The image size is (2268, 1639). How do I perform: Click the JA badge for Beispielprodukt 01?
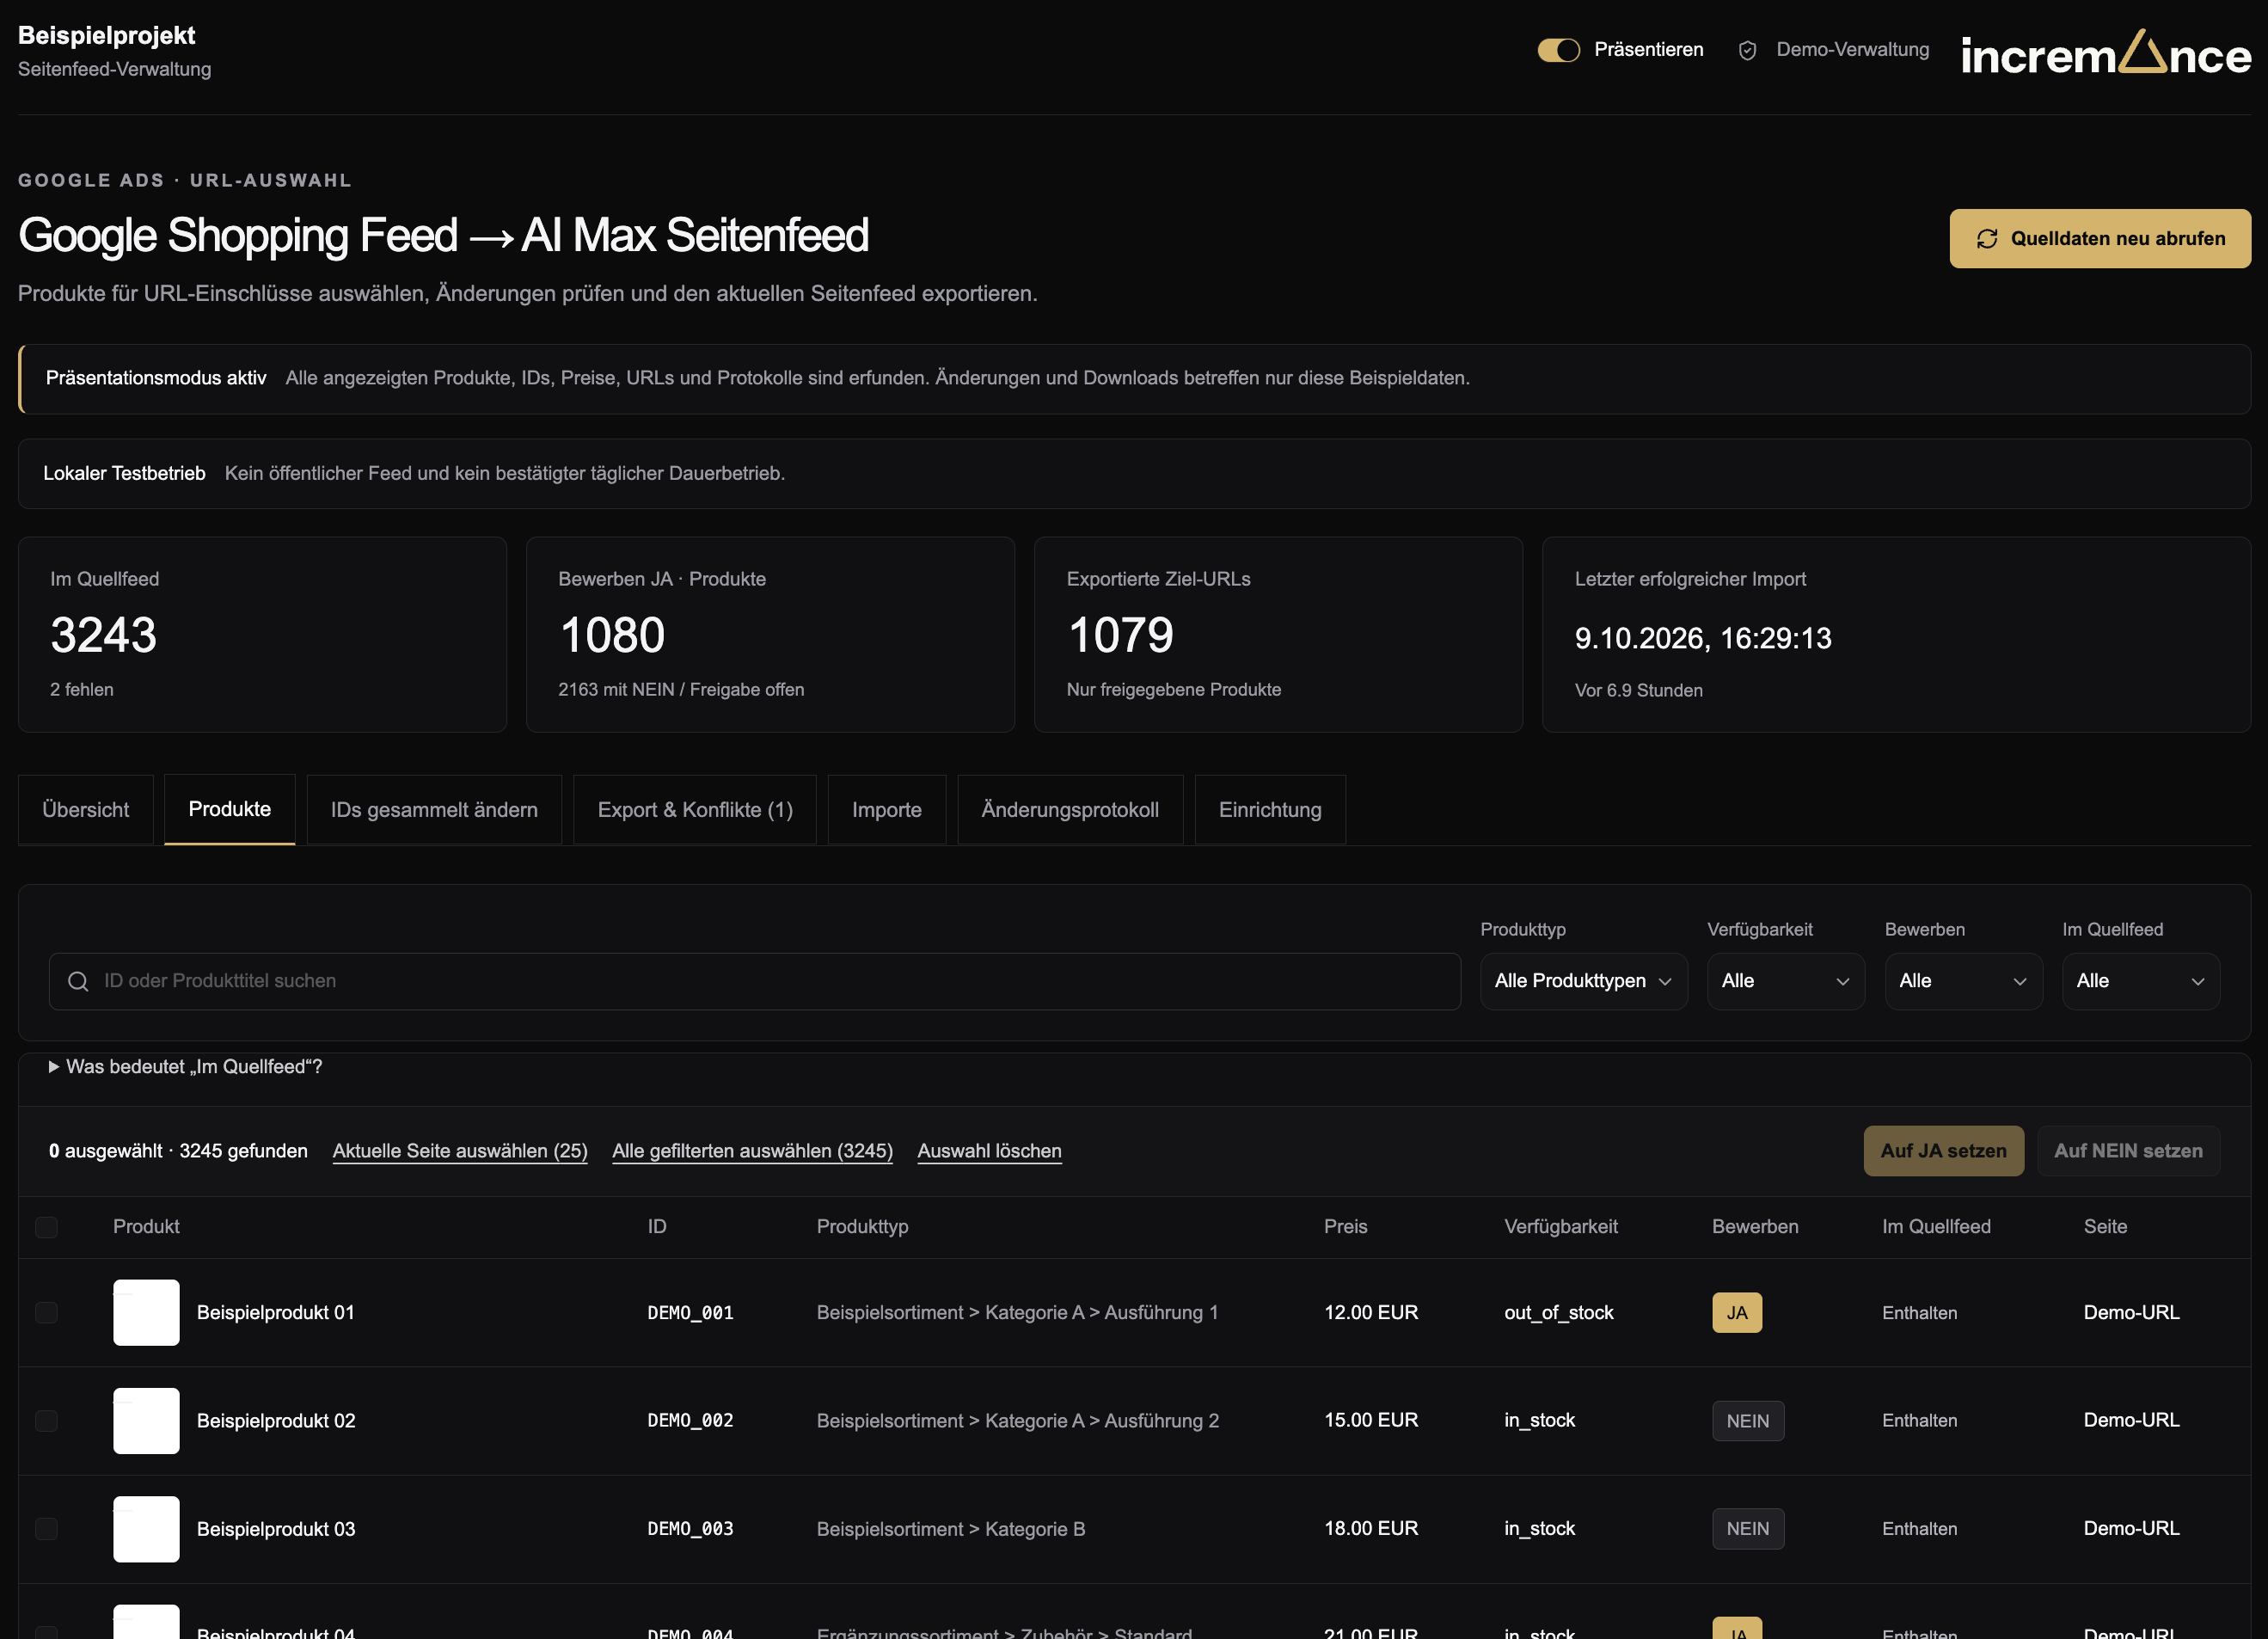[x=1737, y=1313]
